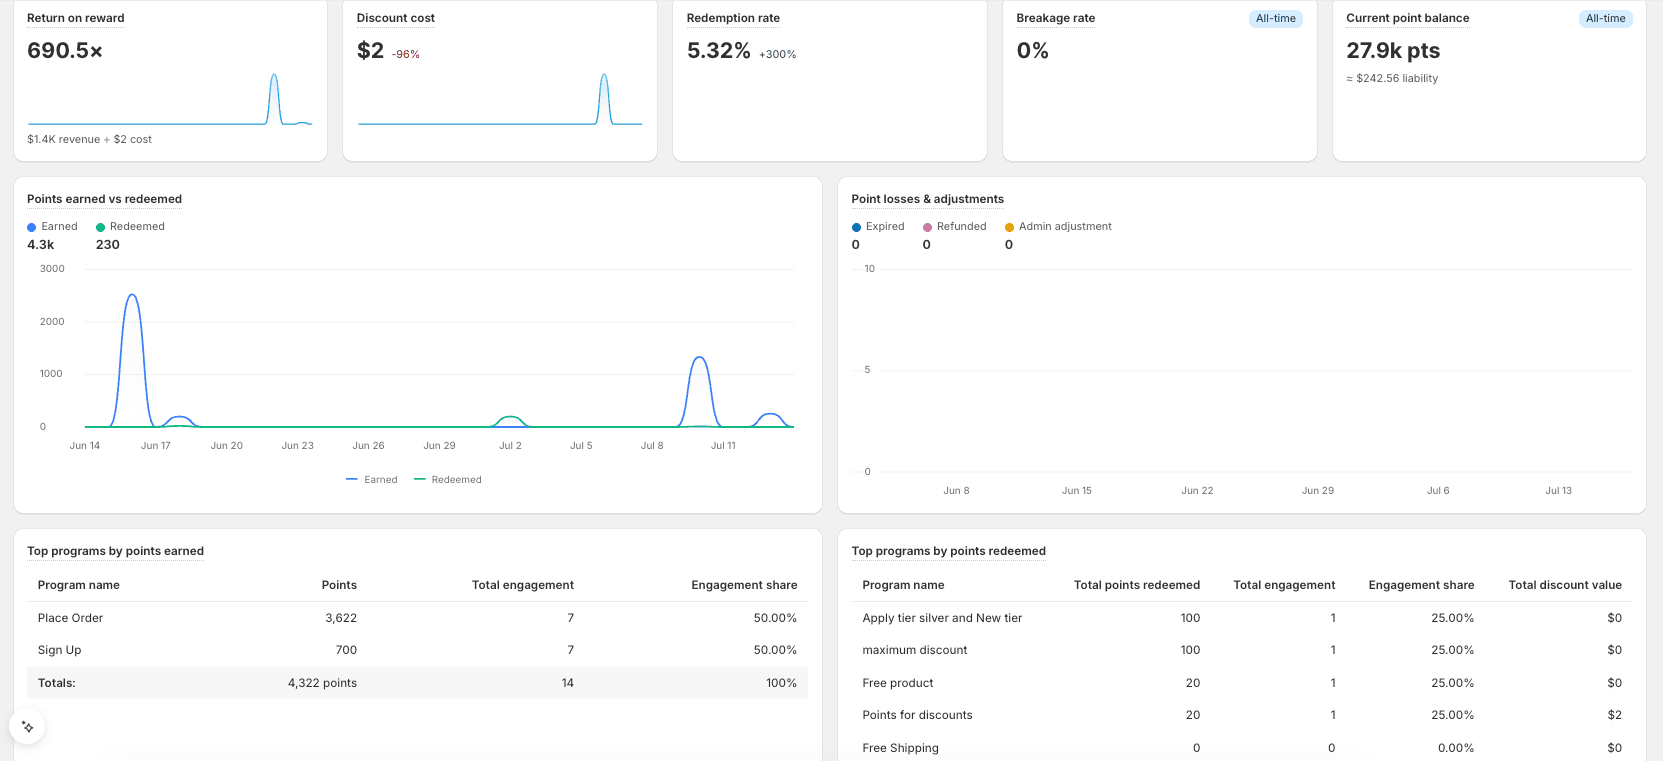Click the blue Earned legend dot

(x=32, y=227)
